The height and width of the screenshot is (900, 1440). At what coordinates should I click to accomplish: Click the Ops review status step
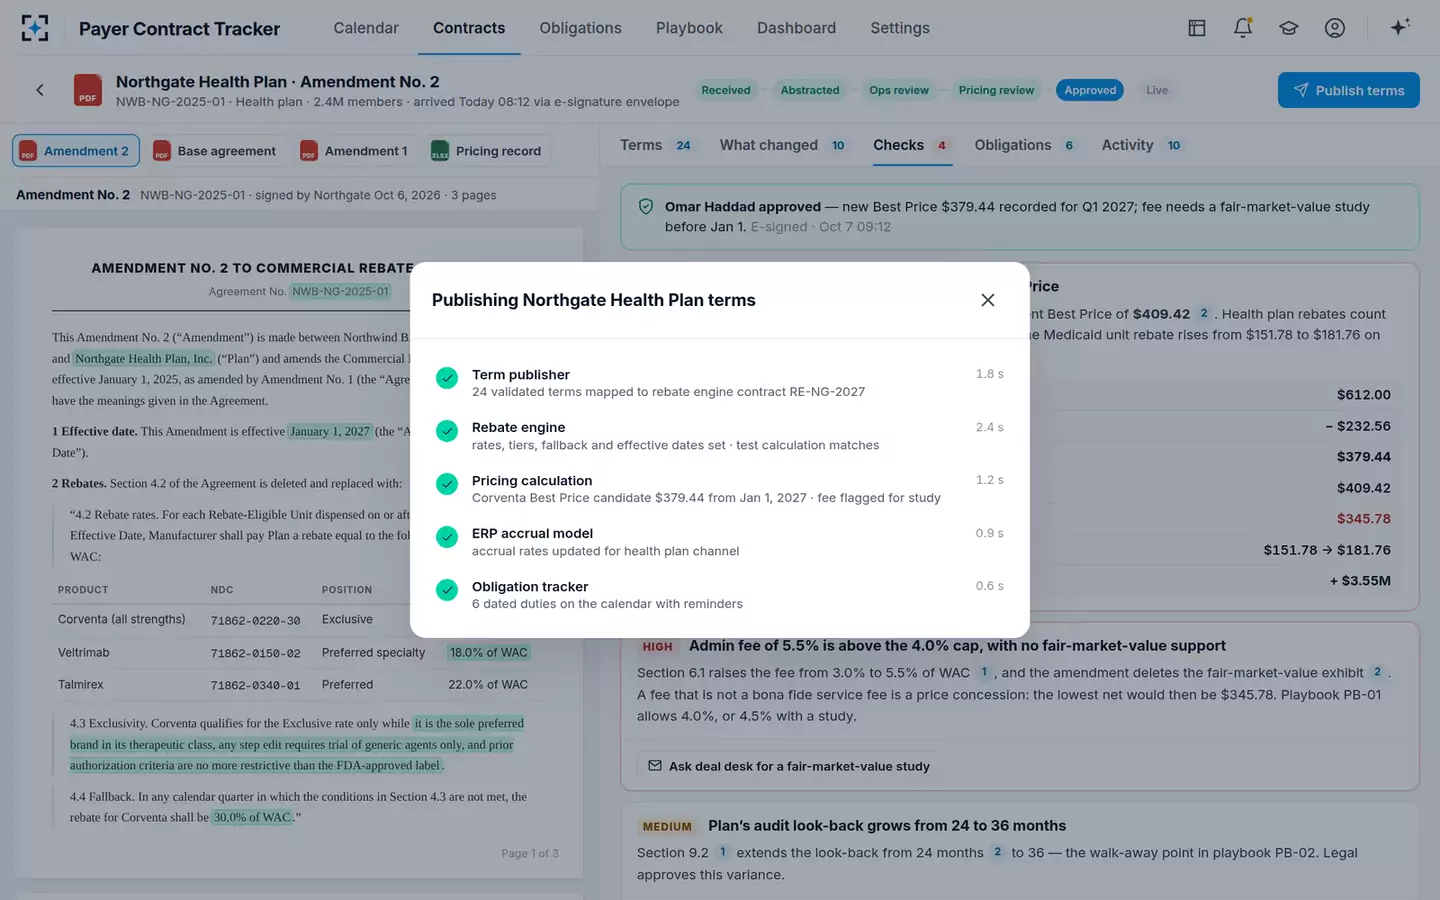click(899, 90)
